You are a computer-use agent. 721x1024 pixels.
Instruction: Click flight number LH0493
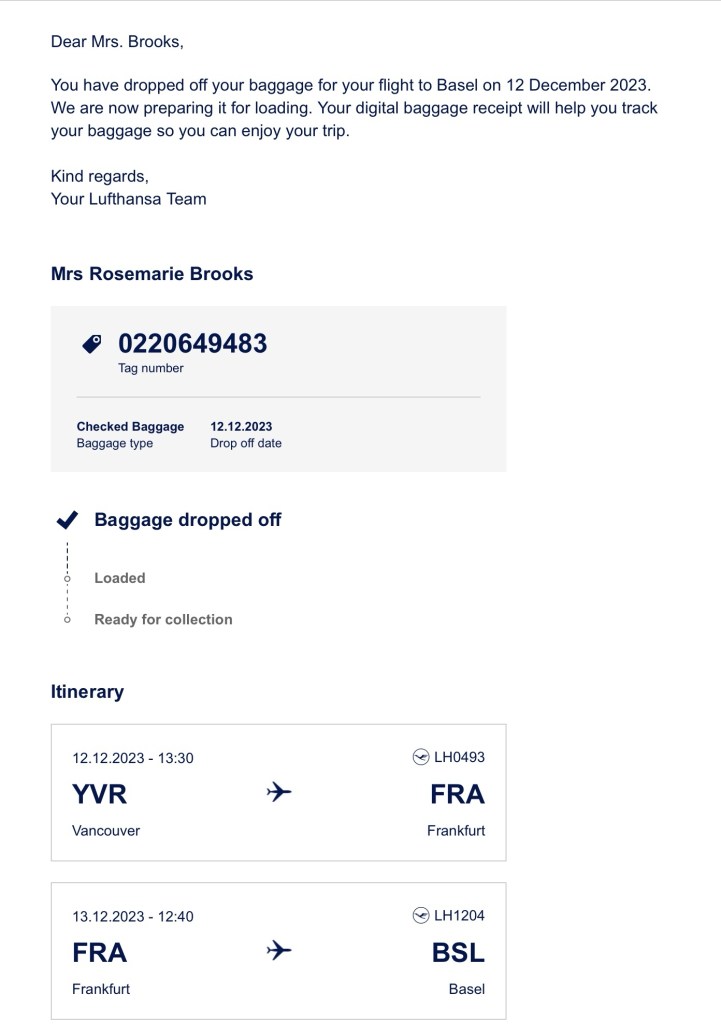tap(459, 757)
